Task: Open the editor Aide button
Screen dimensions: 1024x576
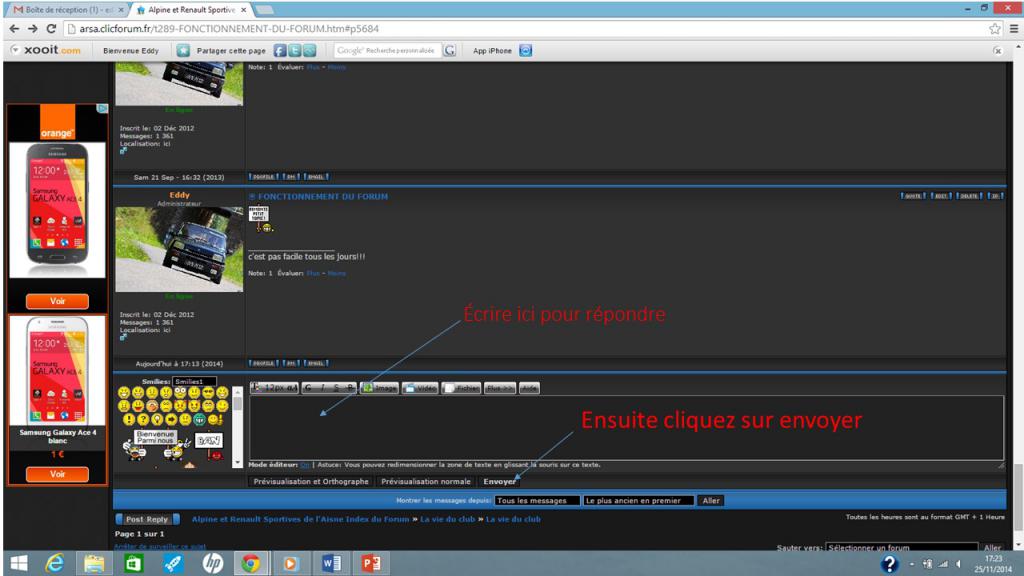Action: pos(529,388)
